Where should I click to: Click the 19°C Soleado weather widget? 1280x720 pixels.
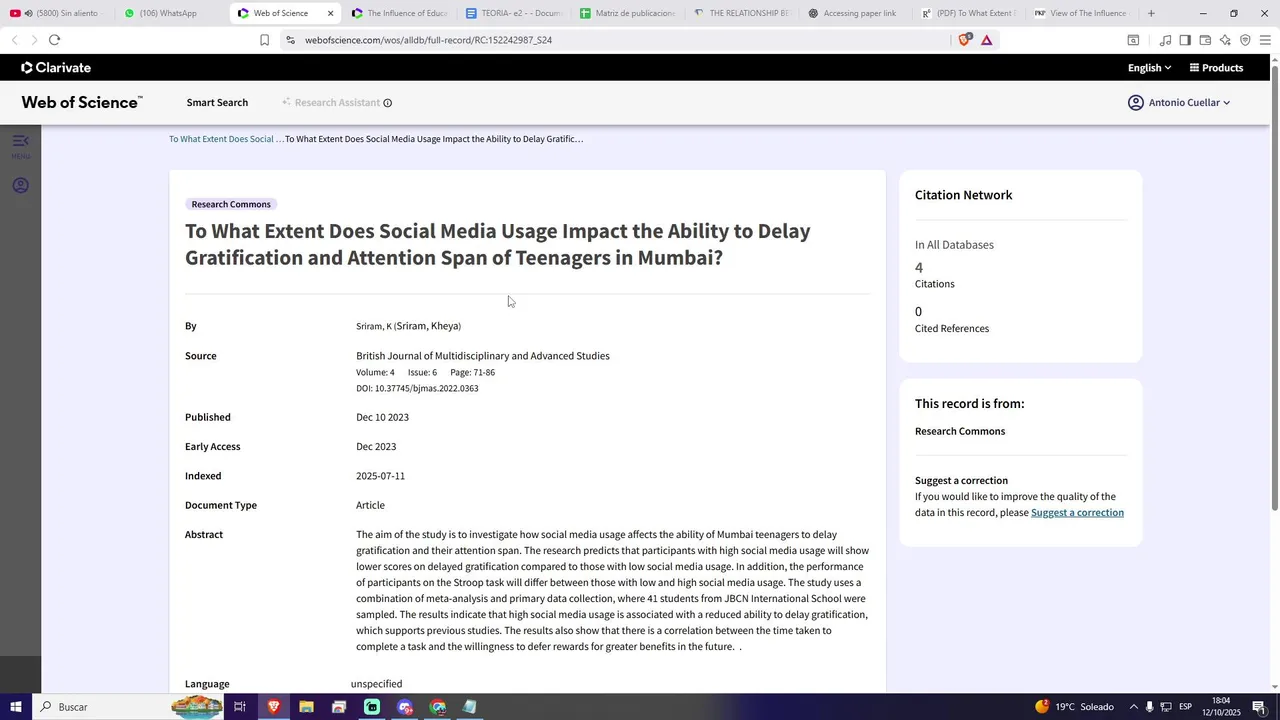1074,707
